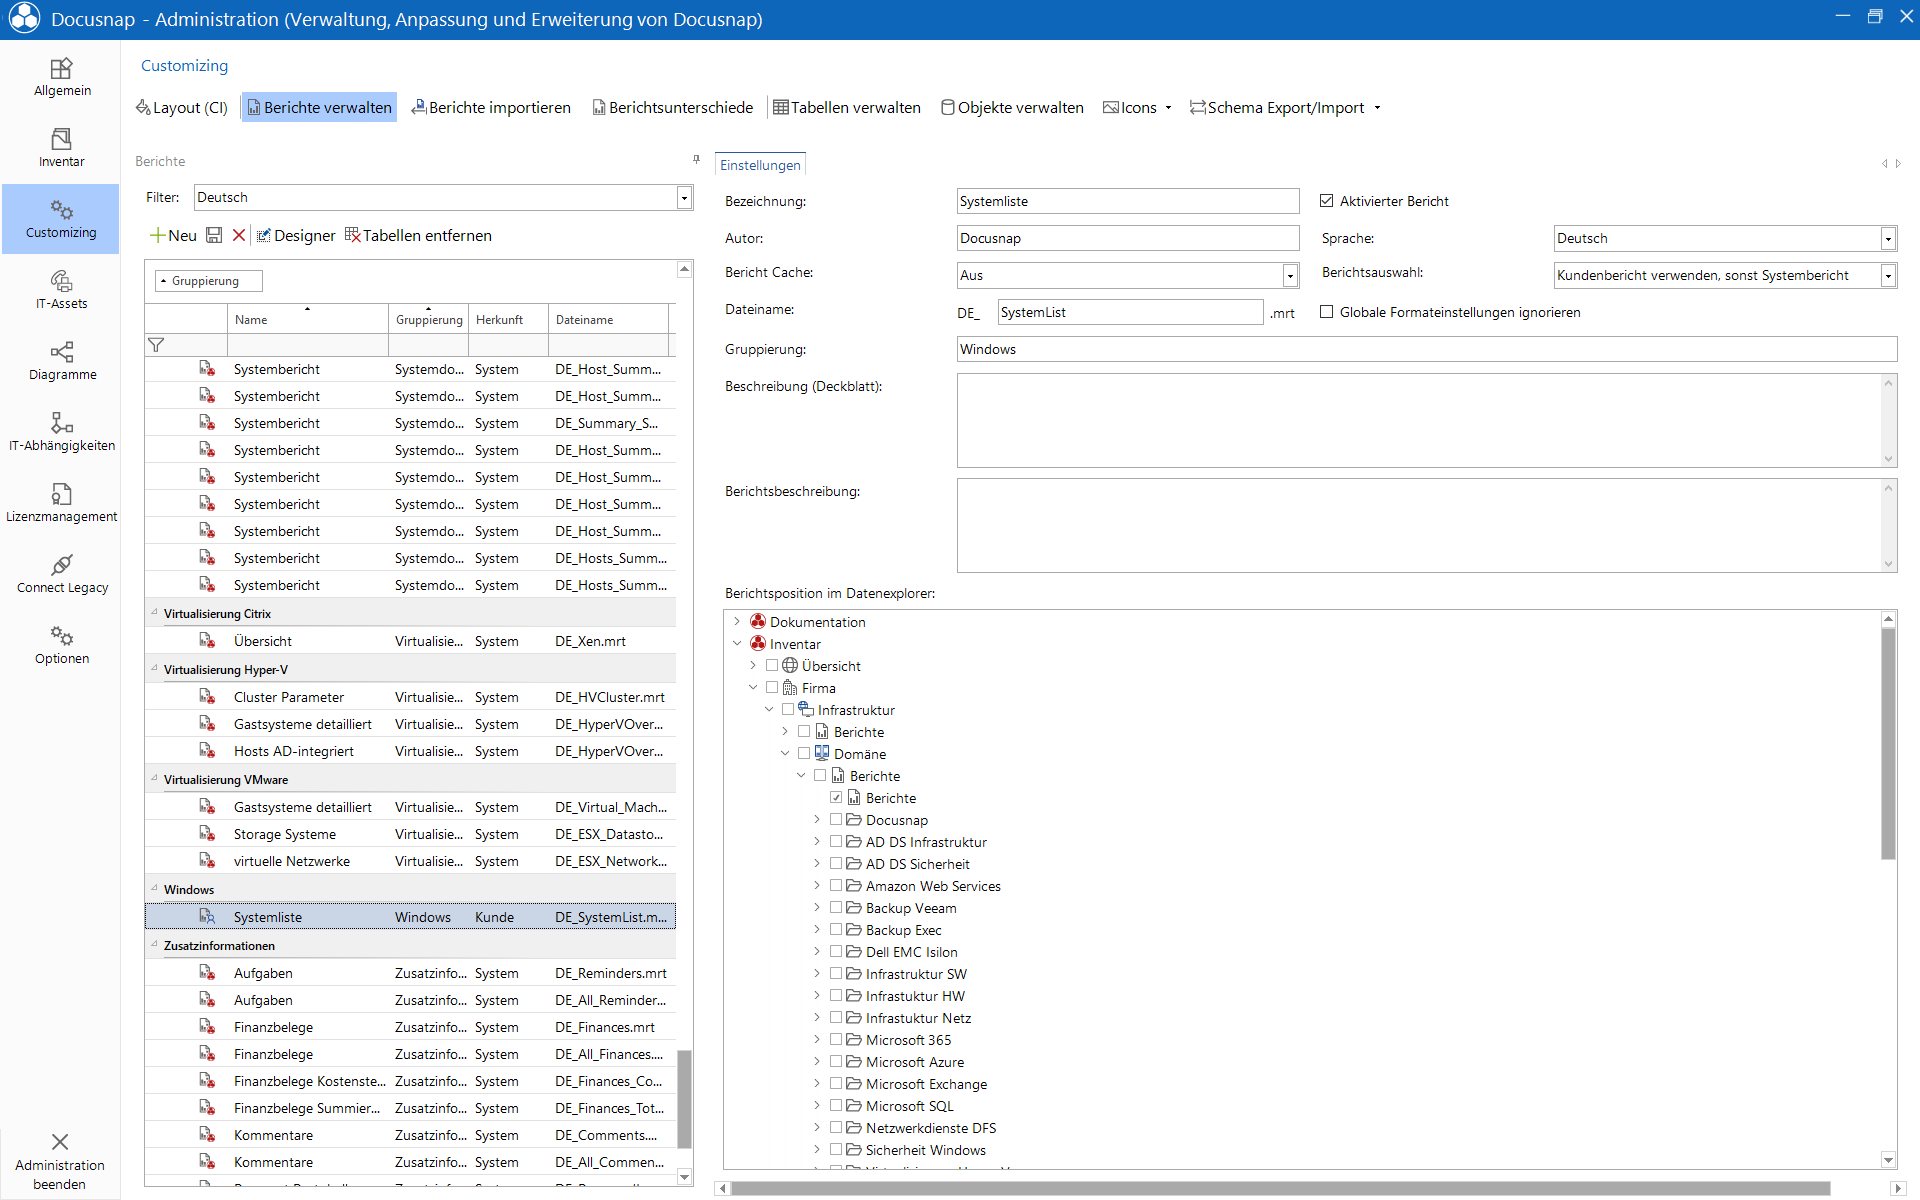1920x1200 pixels.
Task: Open Optionen gear icon in sidebar
Action: [61, 645]
